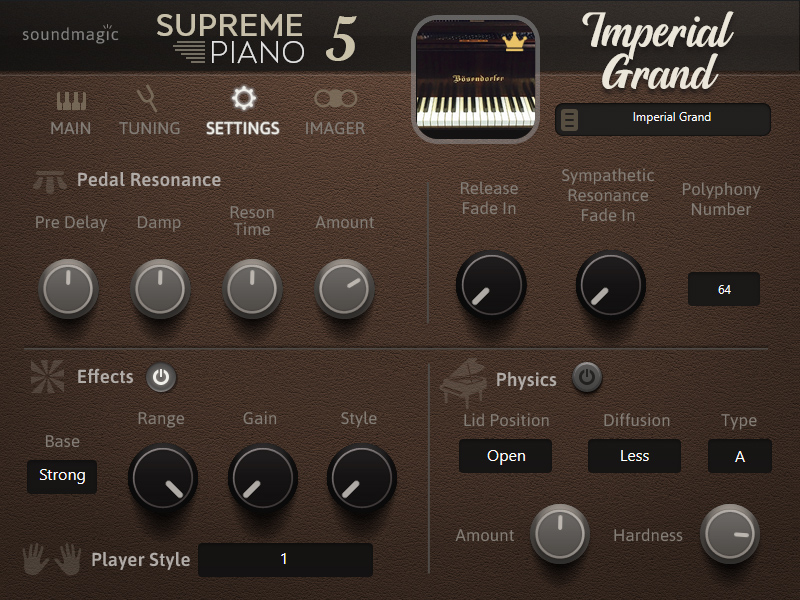This screenshot has width=800, height=600.
Task: Click the Pre Delay label
Action: point(71,222)
